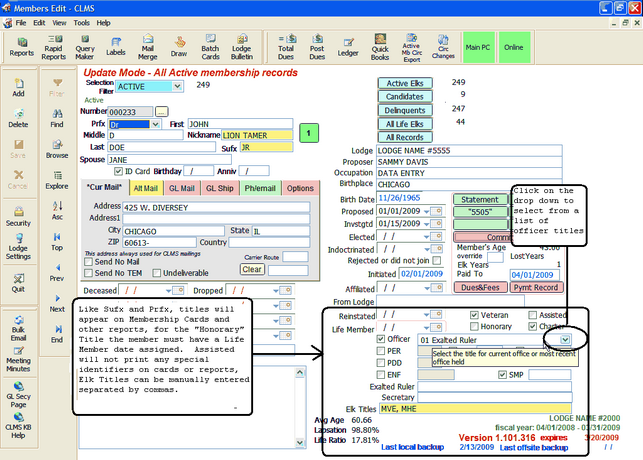This screenshot has width=643, height=460.
Task: Open Quick Books from toolbar
Action: pos(379,46)
